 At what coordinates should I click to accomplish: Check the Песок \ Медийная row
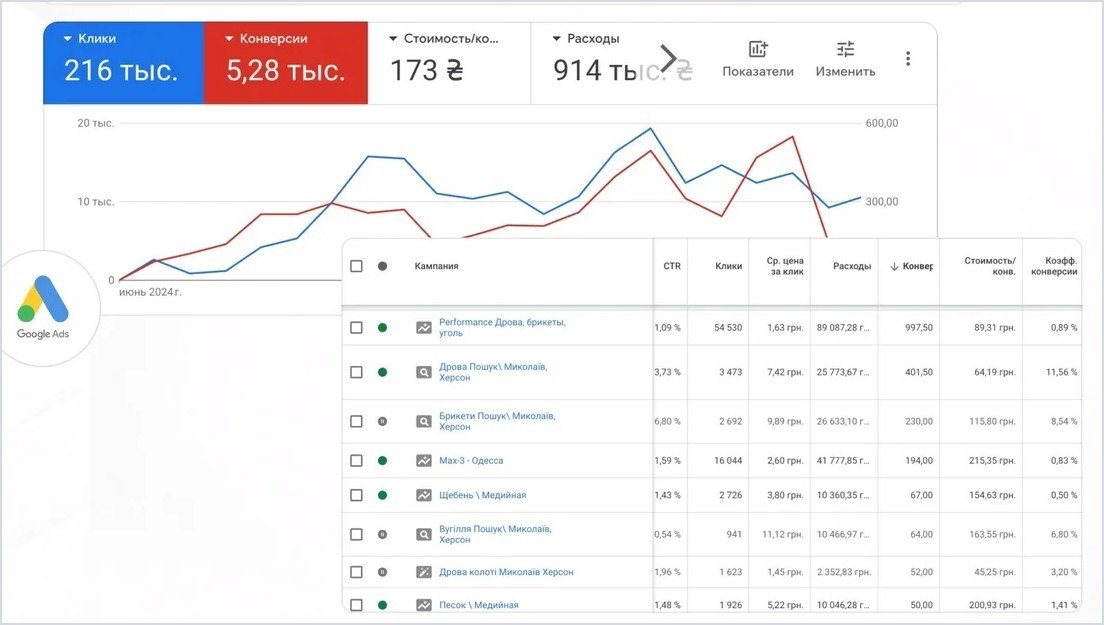pyautogui.click(x=356, y=605)
